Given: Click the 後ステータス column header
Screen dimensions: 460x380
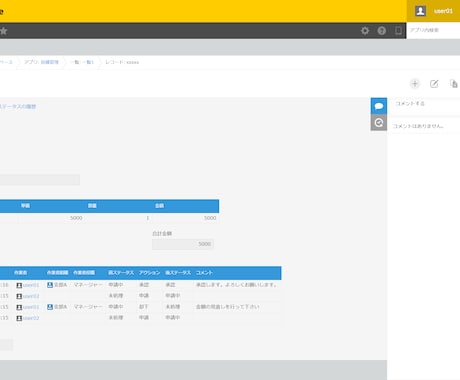Looking at the screenshot, I should pos(178,273).
